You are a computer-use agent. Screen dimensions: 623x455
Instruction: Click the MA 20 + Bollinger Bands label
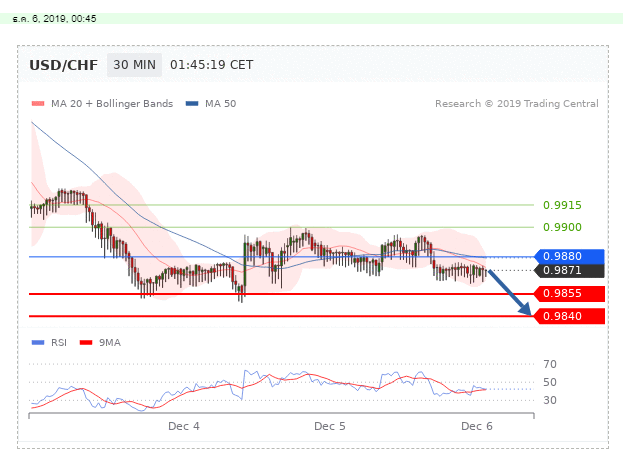click(x=112, y=104)
